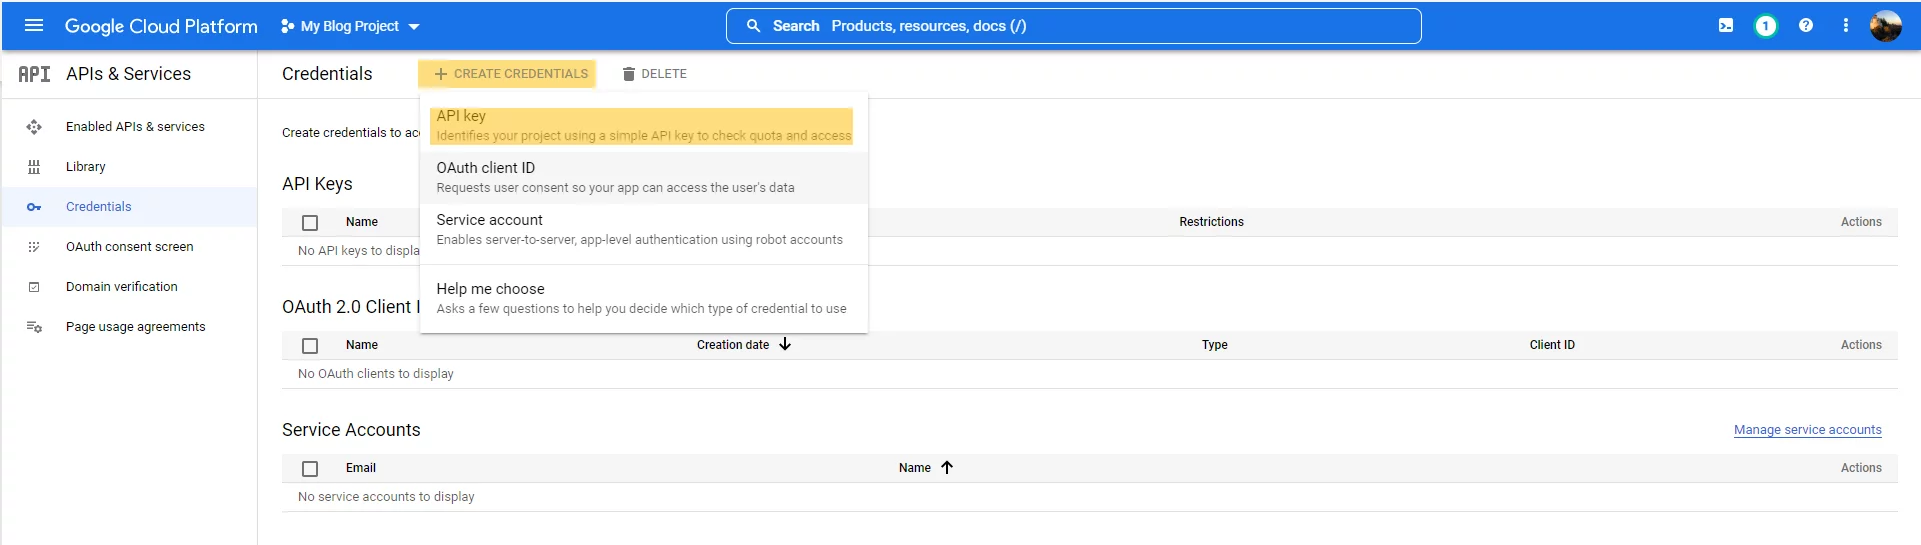This screenshot has height=545, width=1921.
Task: Focus the products and resources search field
Action: coord(1073,26)
